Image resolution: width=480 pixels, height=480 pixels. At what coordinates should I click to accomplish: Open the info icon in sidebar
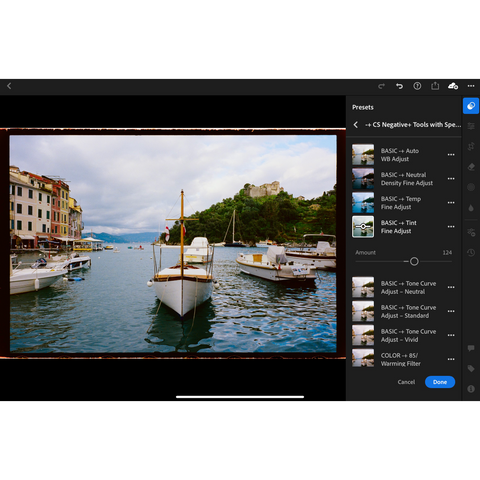(471, 389)
